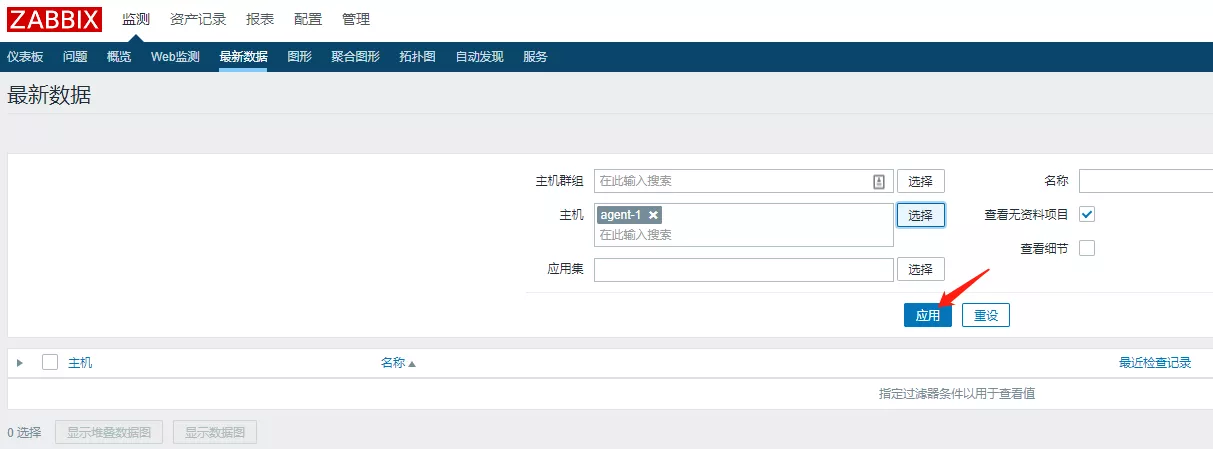The image size is (1213, 449).
Task: Expand all rows with the table triangle
Action: coord(20,363)
